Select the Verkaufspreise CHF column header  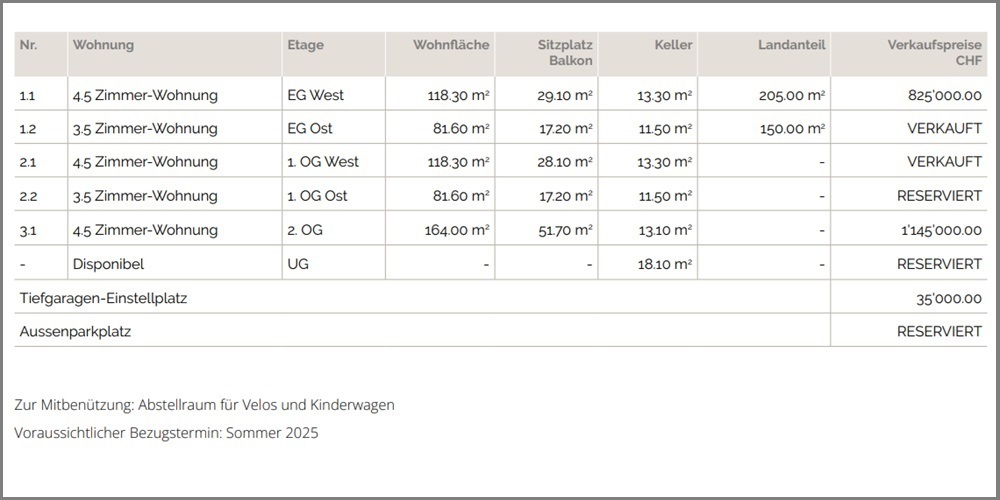(934, 53)
